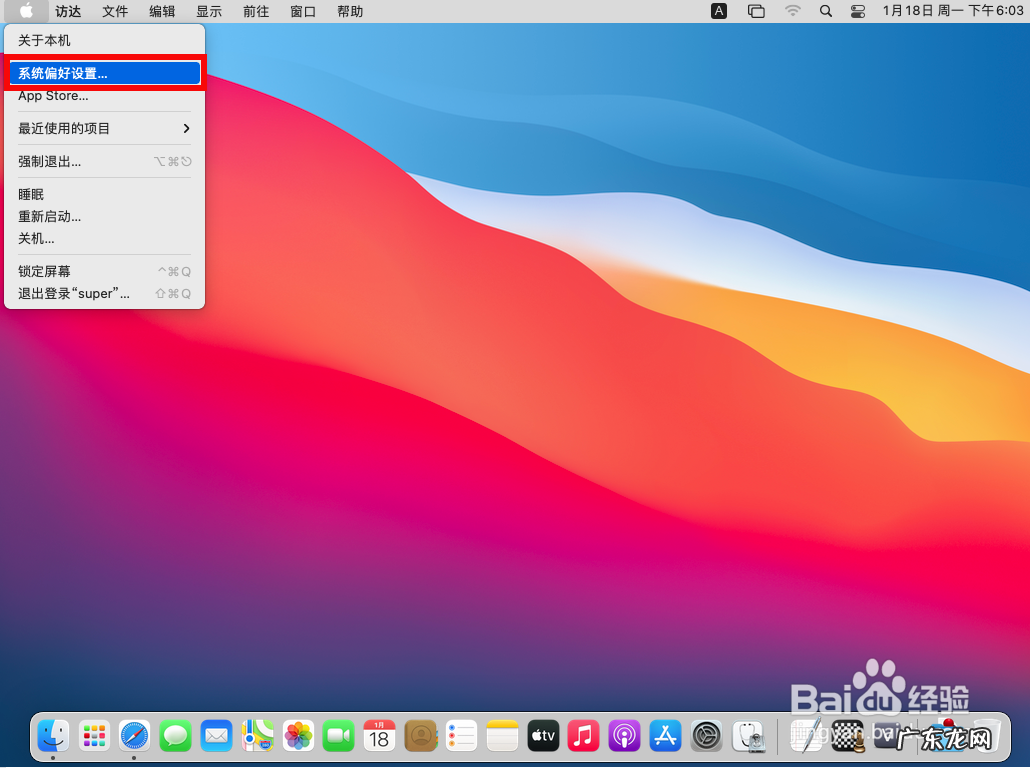Click 重新启动… to restart
1030x768 pixels.
(49, 216)
